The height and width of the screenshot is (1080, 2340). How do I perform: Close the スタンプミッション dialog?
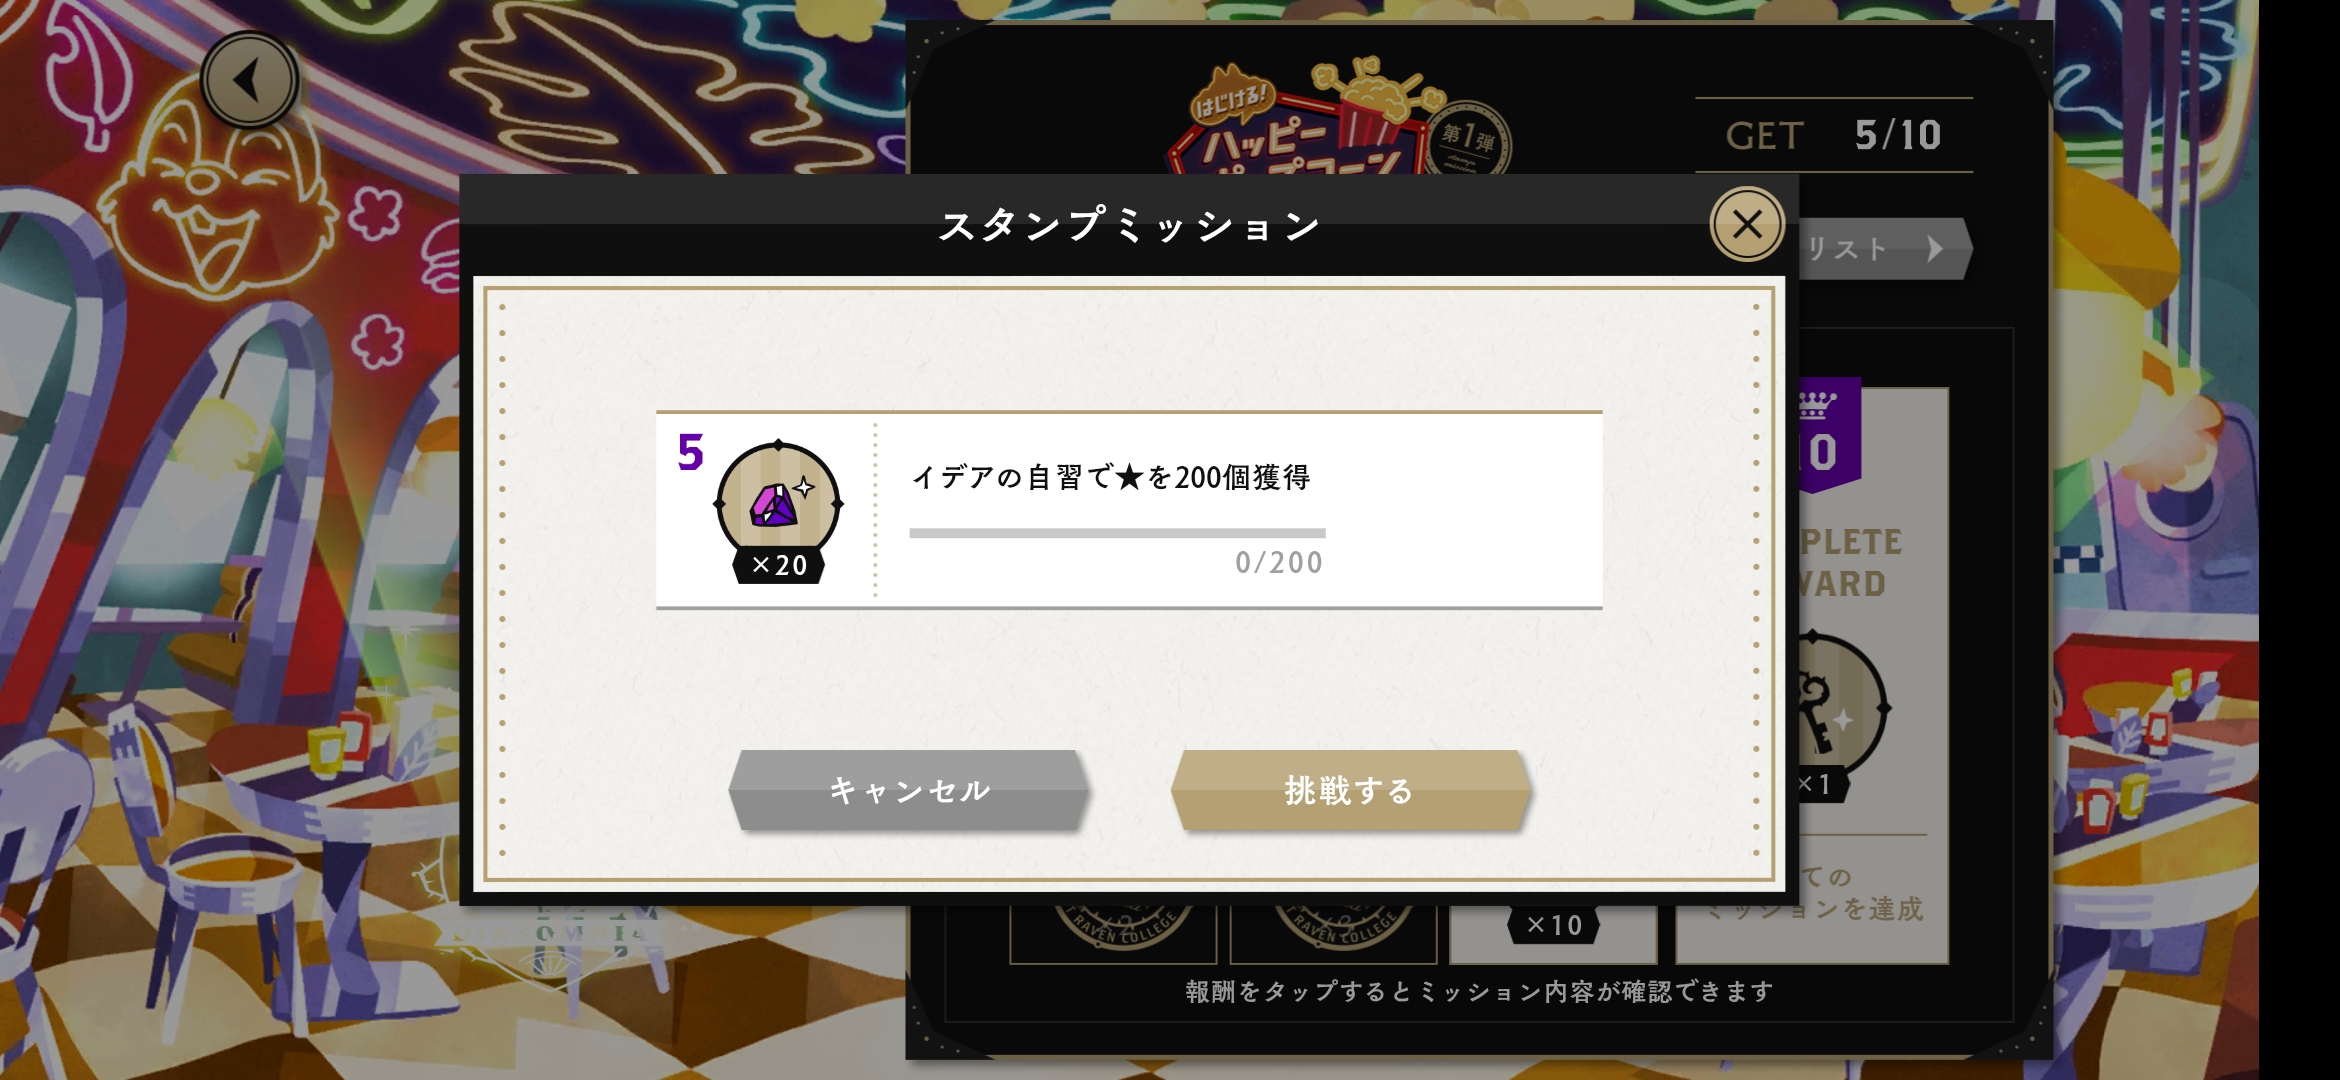1747,224
